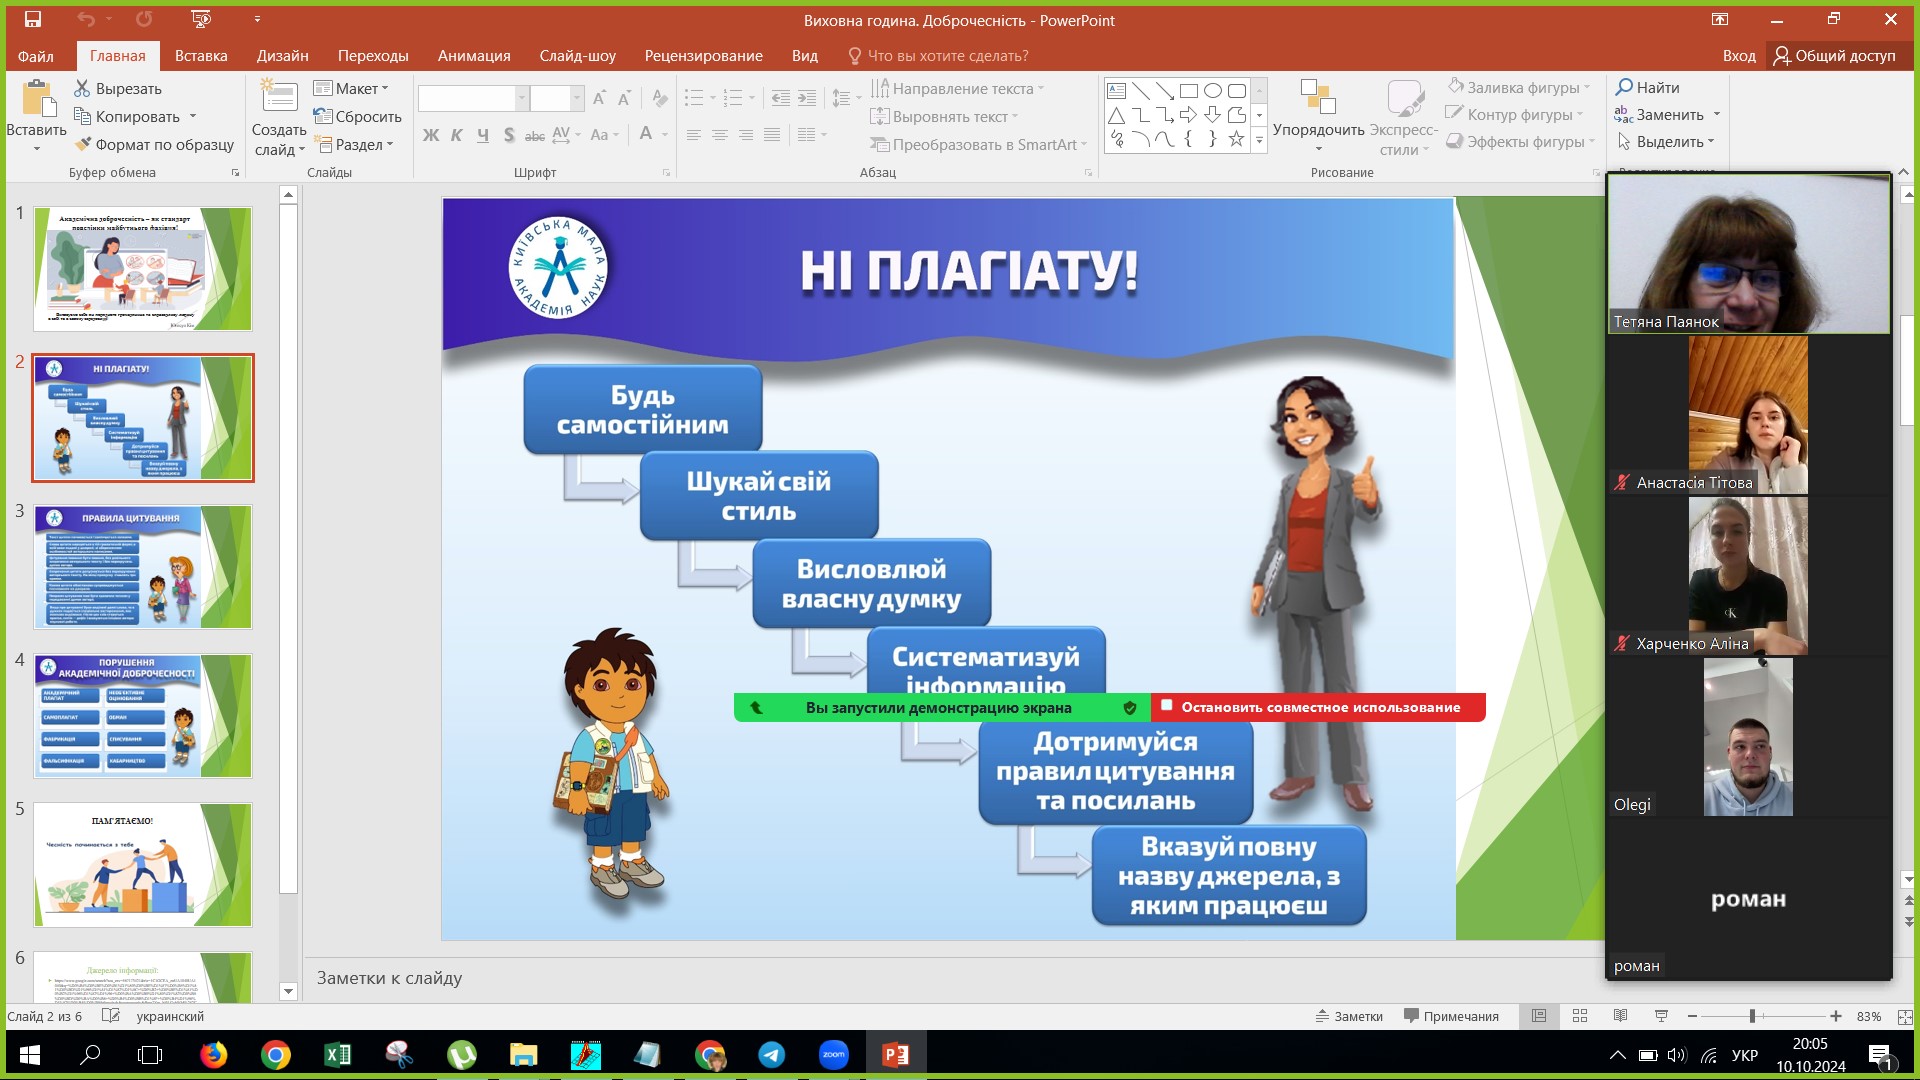
Task: Toggle underline Ч formatting
Action: click(483, 135)
